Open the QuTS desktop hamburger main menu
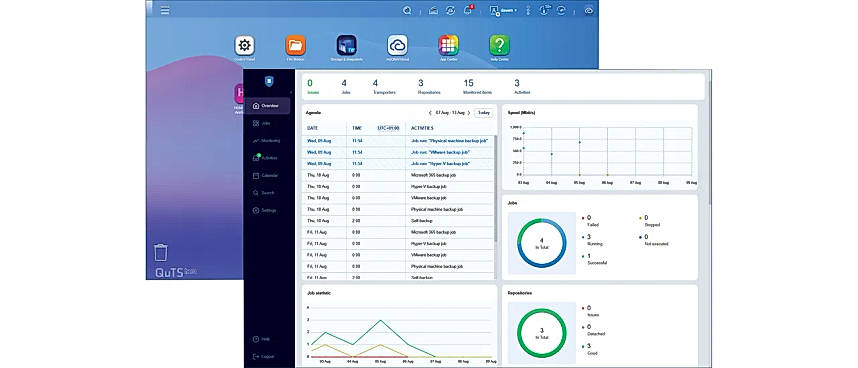The width and height of the screenshot is (858, 368). tap(165, 10)
